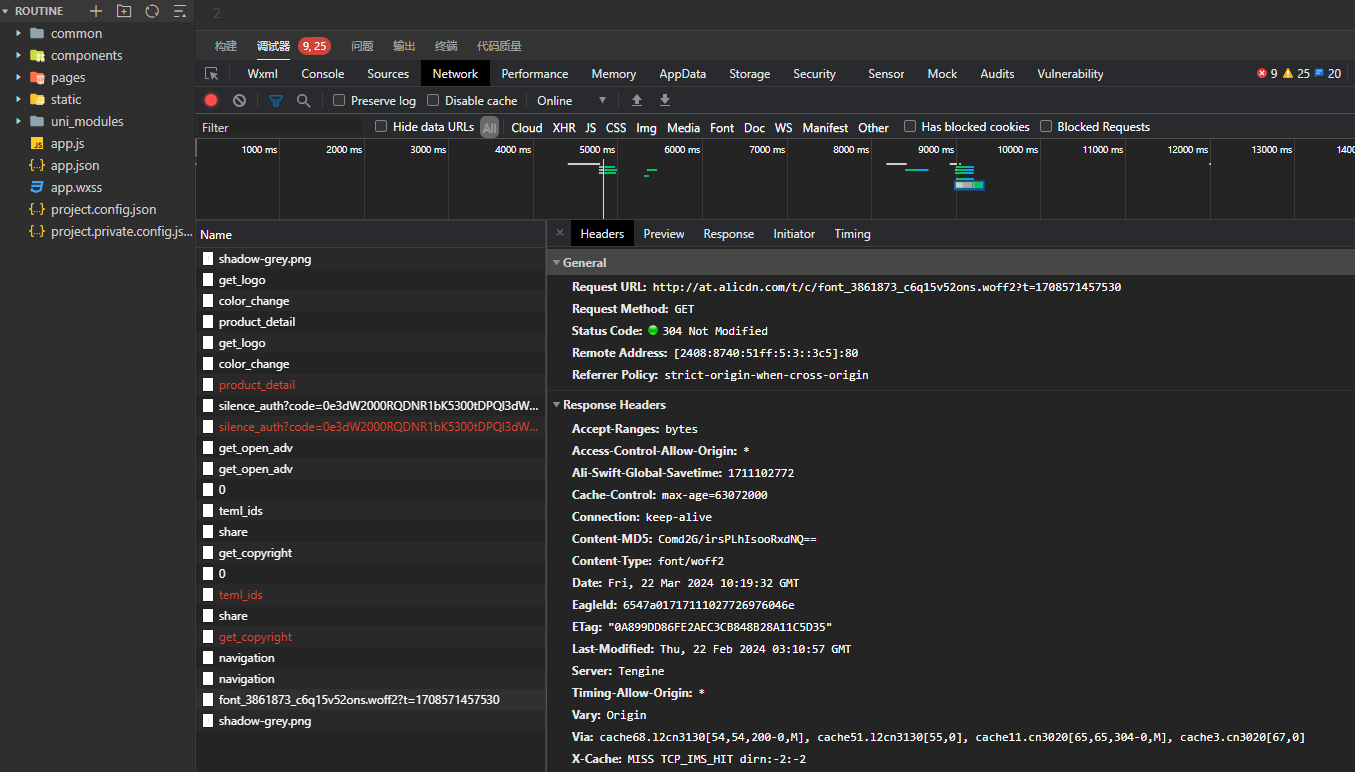Open the Timing tab of request
This screenshot has height=772, width=1355.
tap(853, 233)
